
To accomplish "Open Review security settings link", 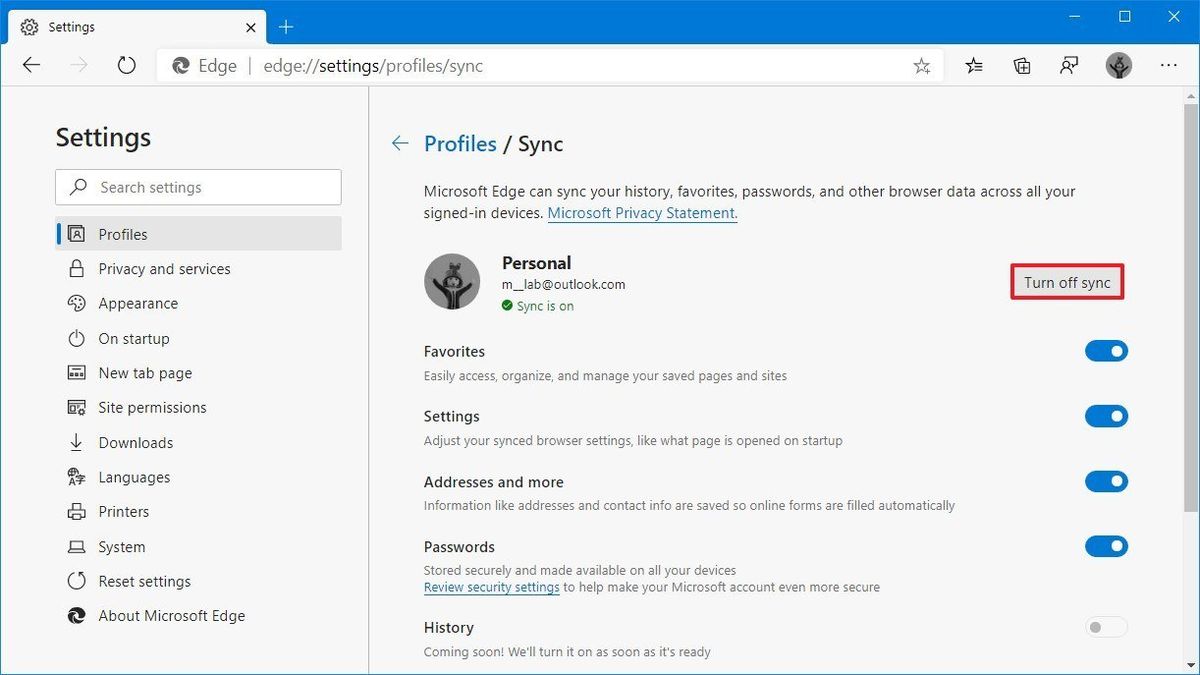I will [491, 587].
